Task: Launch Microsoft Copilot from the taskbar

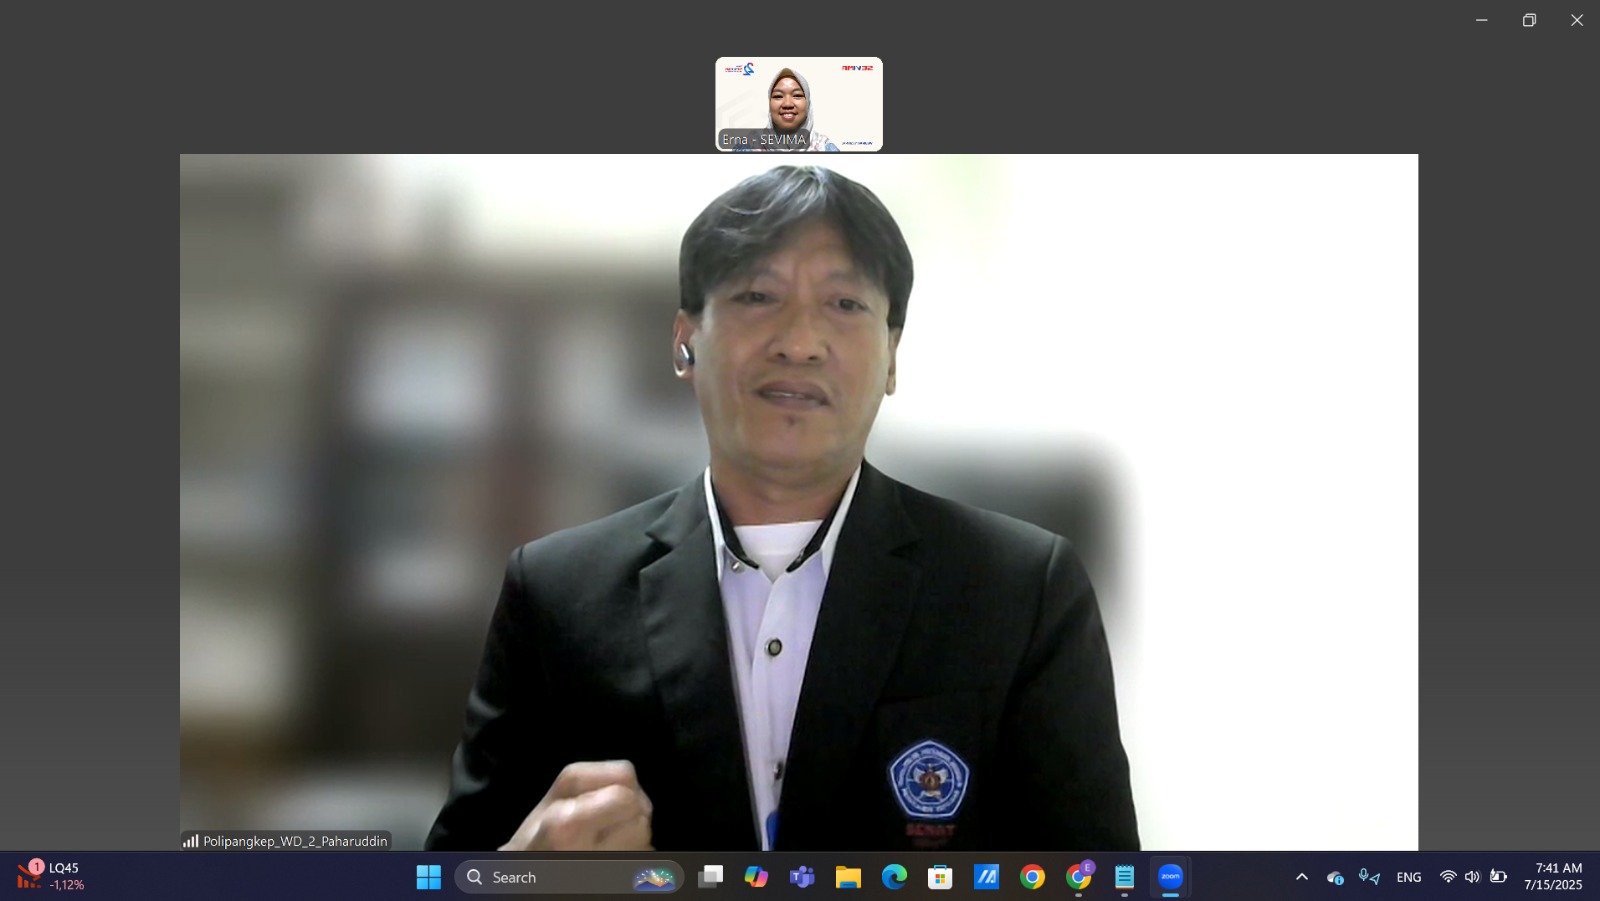Action: 756,877
